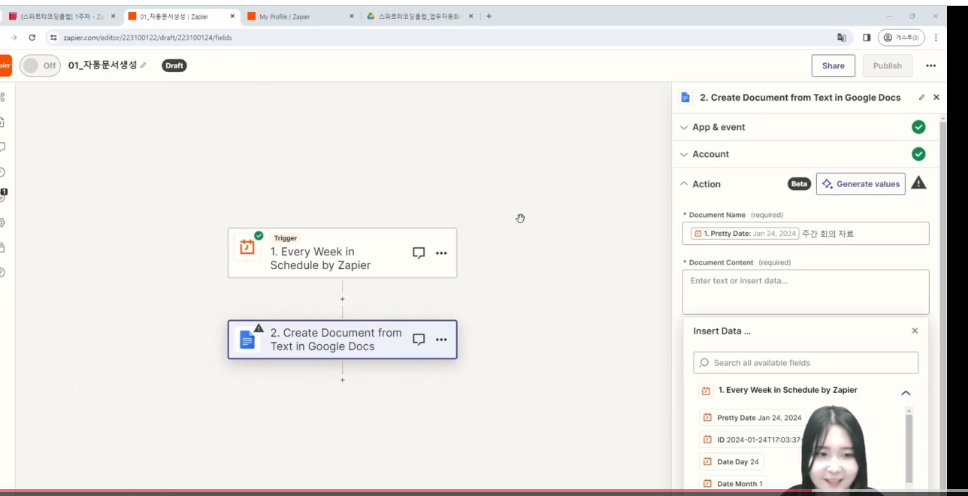968x496 pixels.
Task: Open the Google Docs step's three-dot menu
Action: tap(441, 339)
